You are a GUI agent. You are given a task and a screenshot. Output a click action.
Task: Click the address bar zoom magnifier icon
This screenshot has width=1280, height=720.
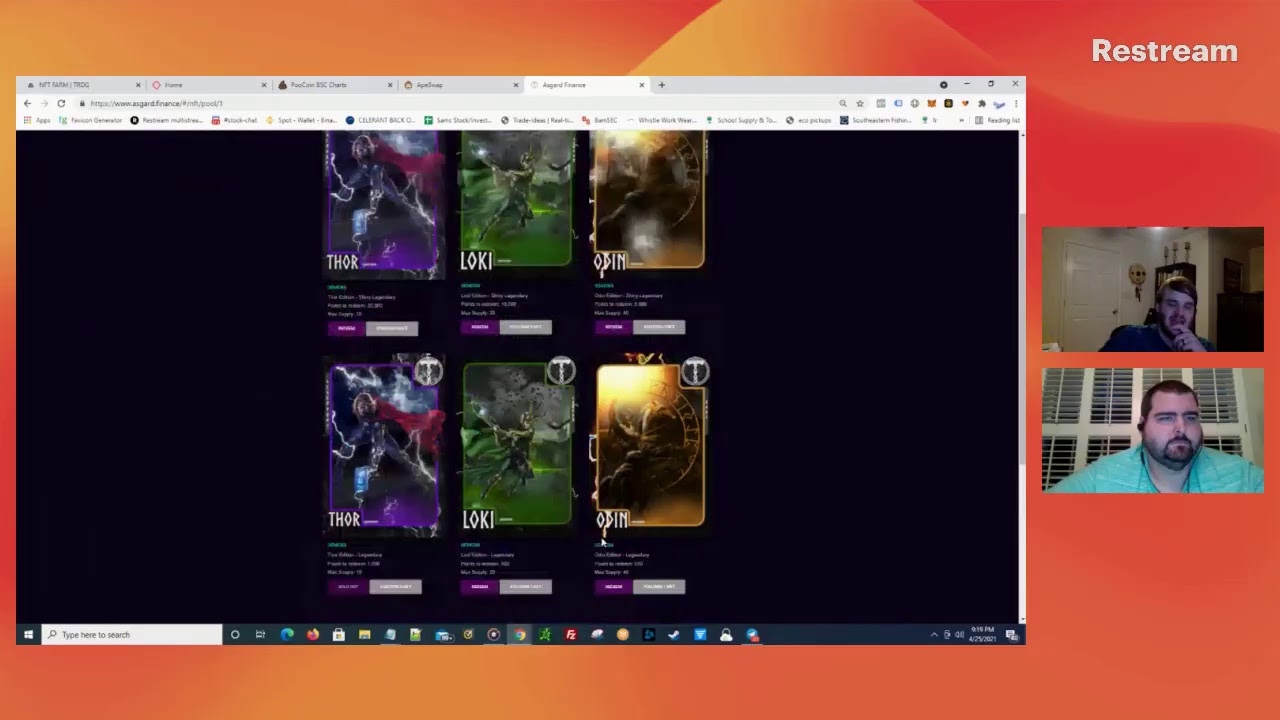pyautogui.click(x=843, y=103)
